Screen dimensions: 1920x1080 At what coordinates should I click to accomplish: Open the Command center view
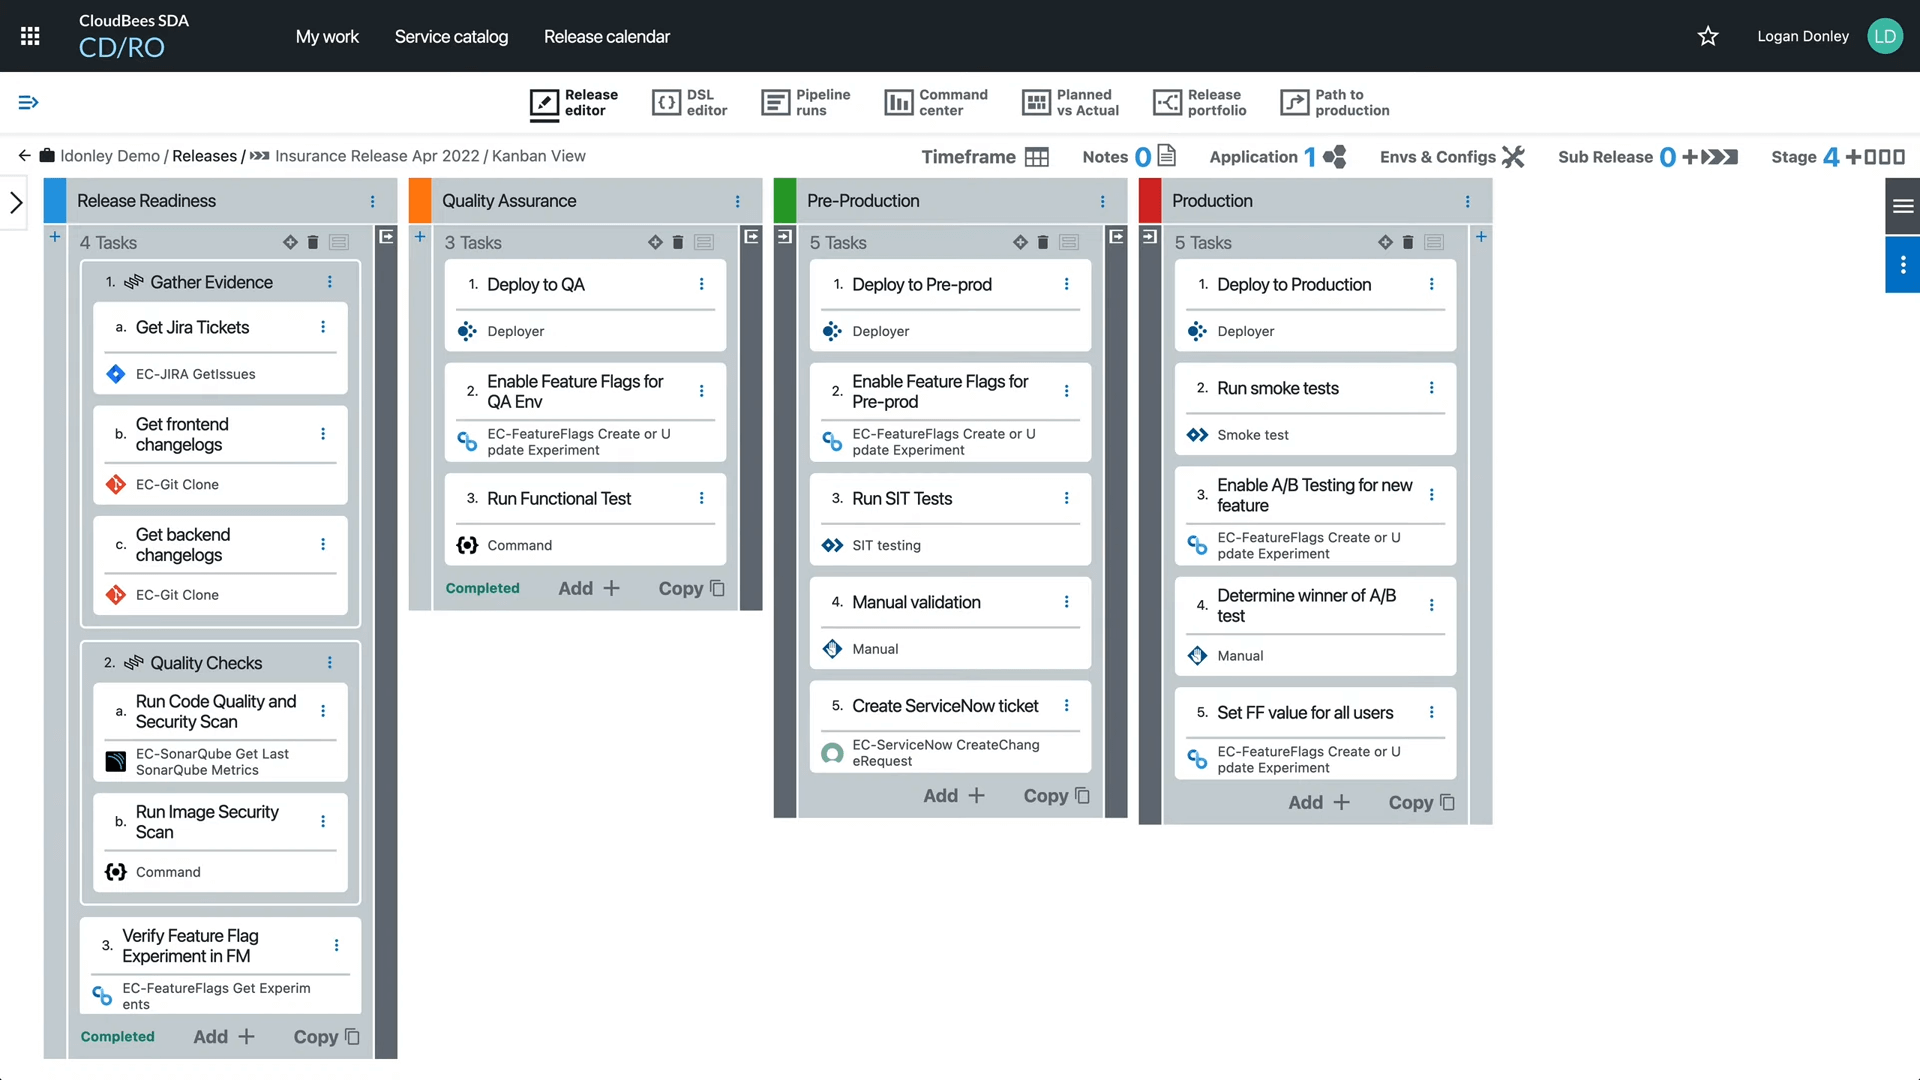(936, 103)
